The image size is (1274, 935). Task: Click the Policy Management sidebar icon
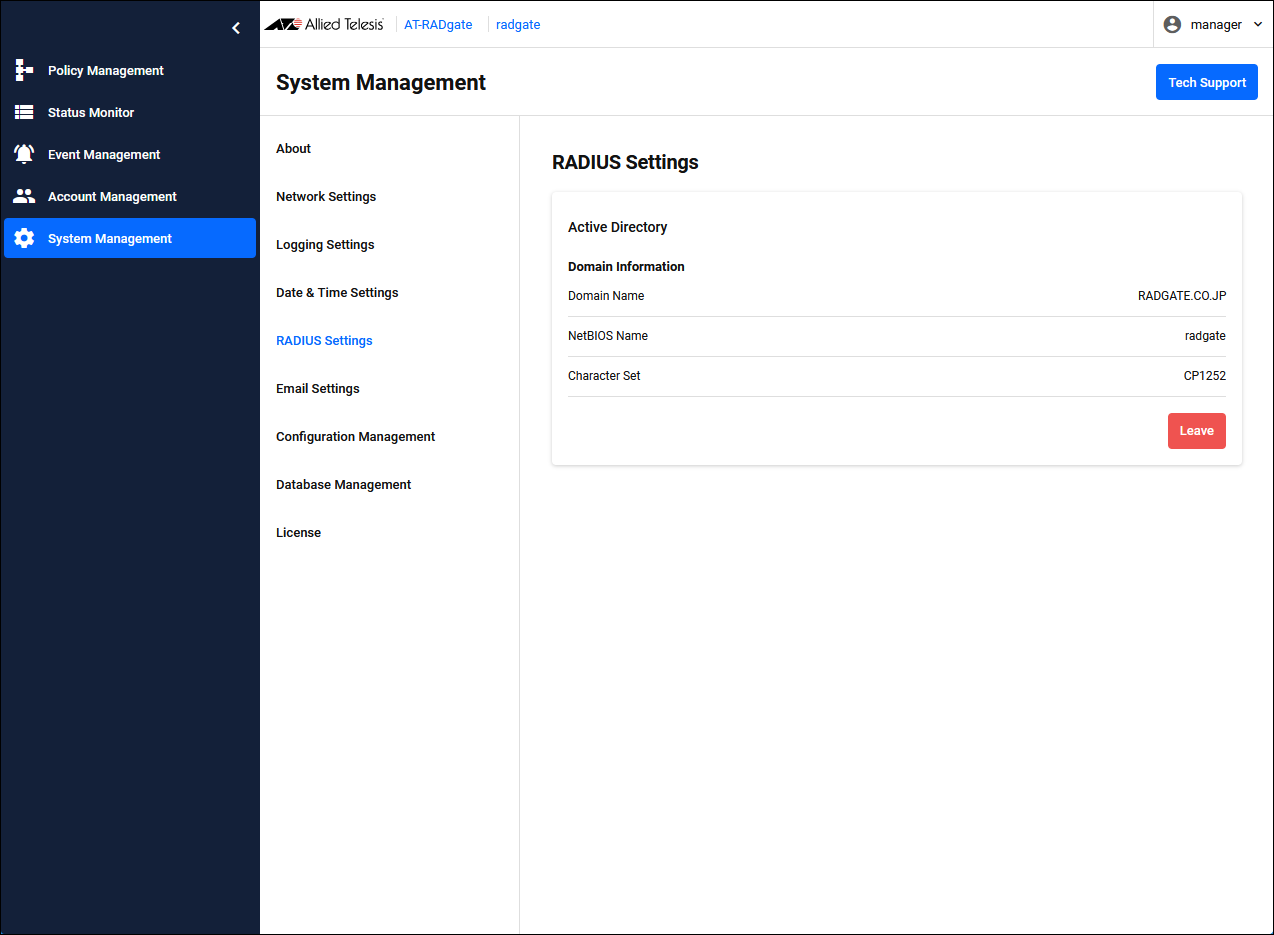point(24,71)
